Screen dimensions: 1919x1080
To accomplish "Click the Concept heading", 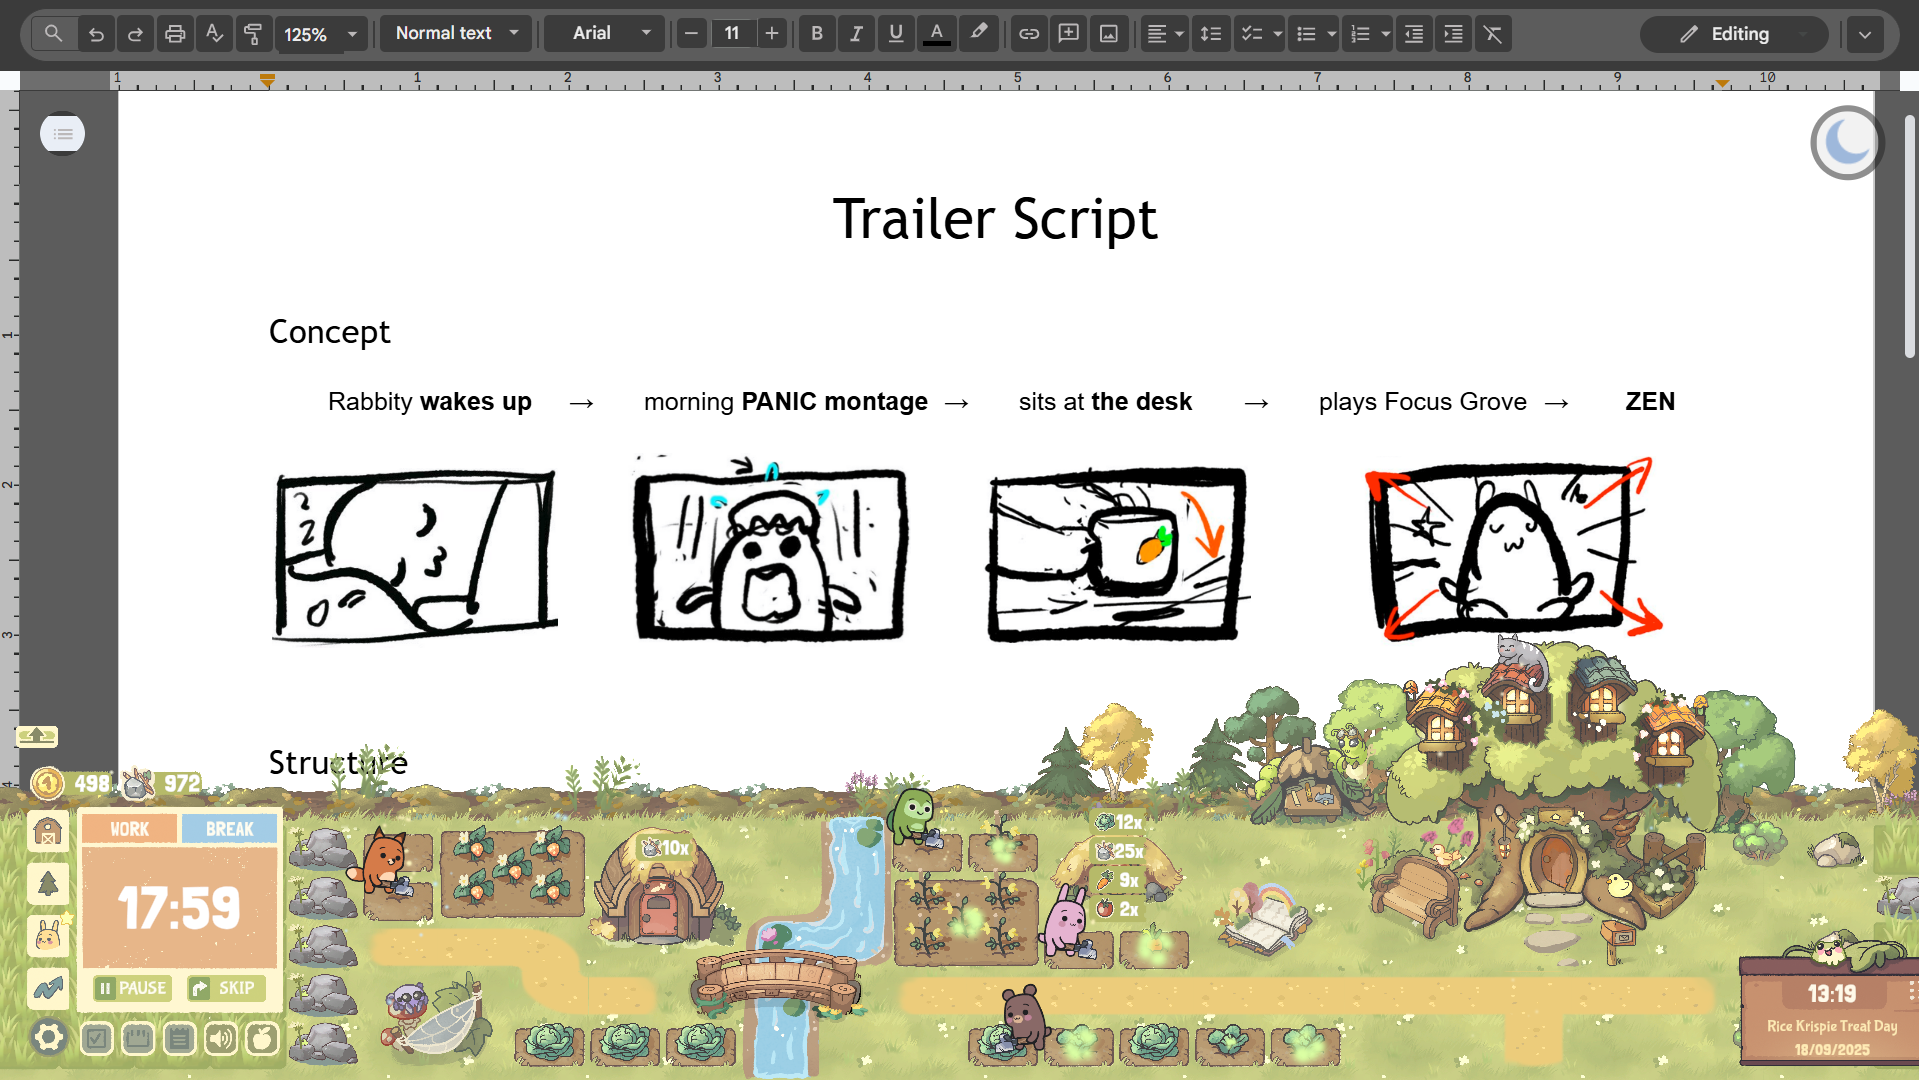I will tap(329, 332).
